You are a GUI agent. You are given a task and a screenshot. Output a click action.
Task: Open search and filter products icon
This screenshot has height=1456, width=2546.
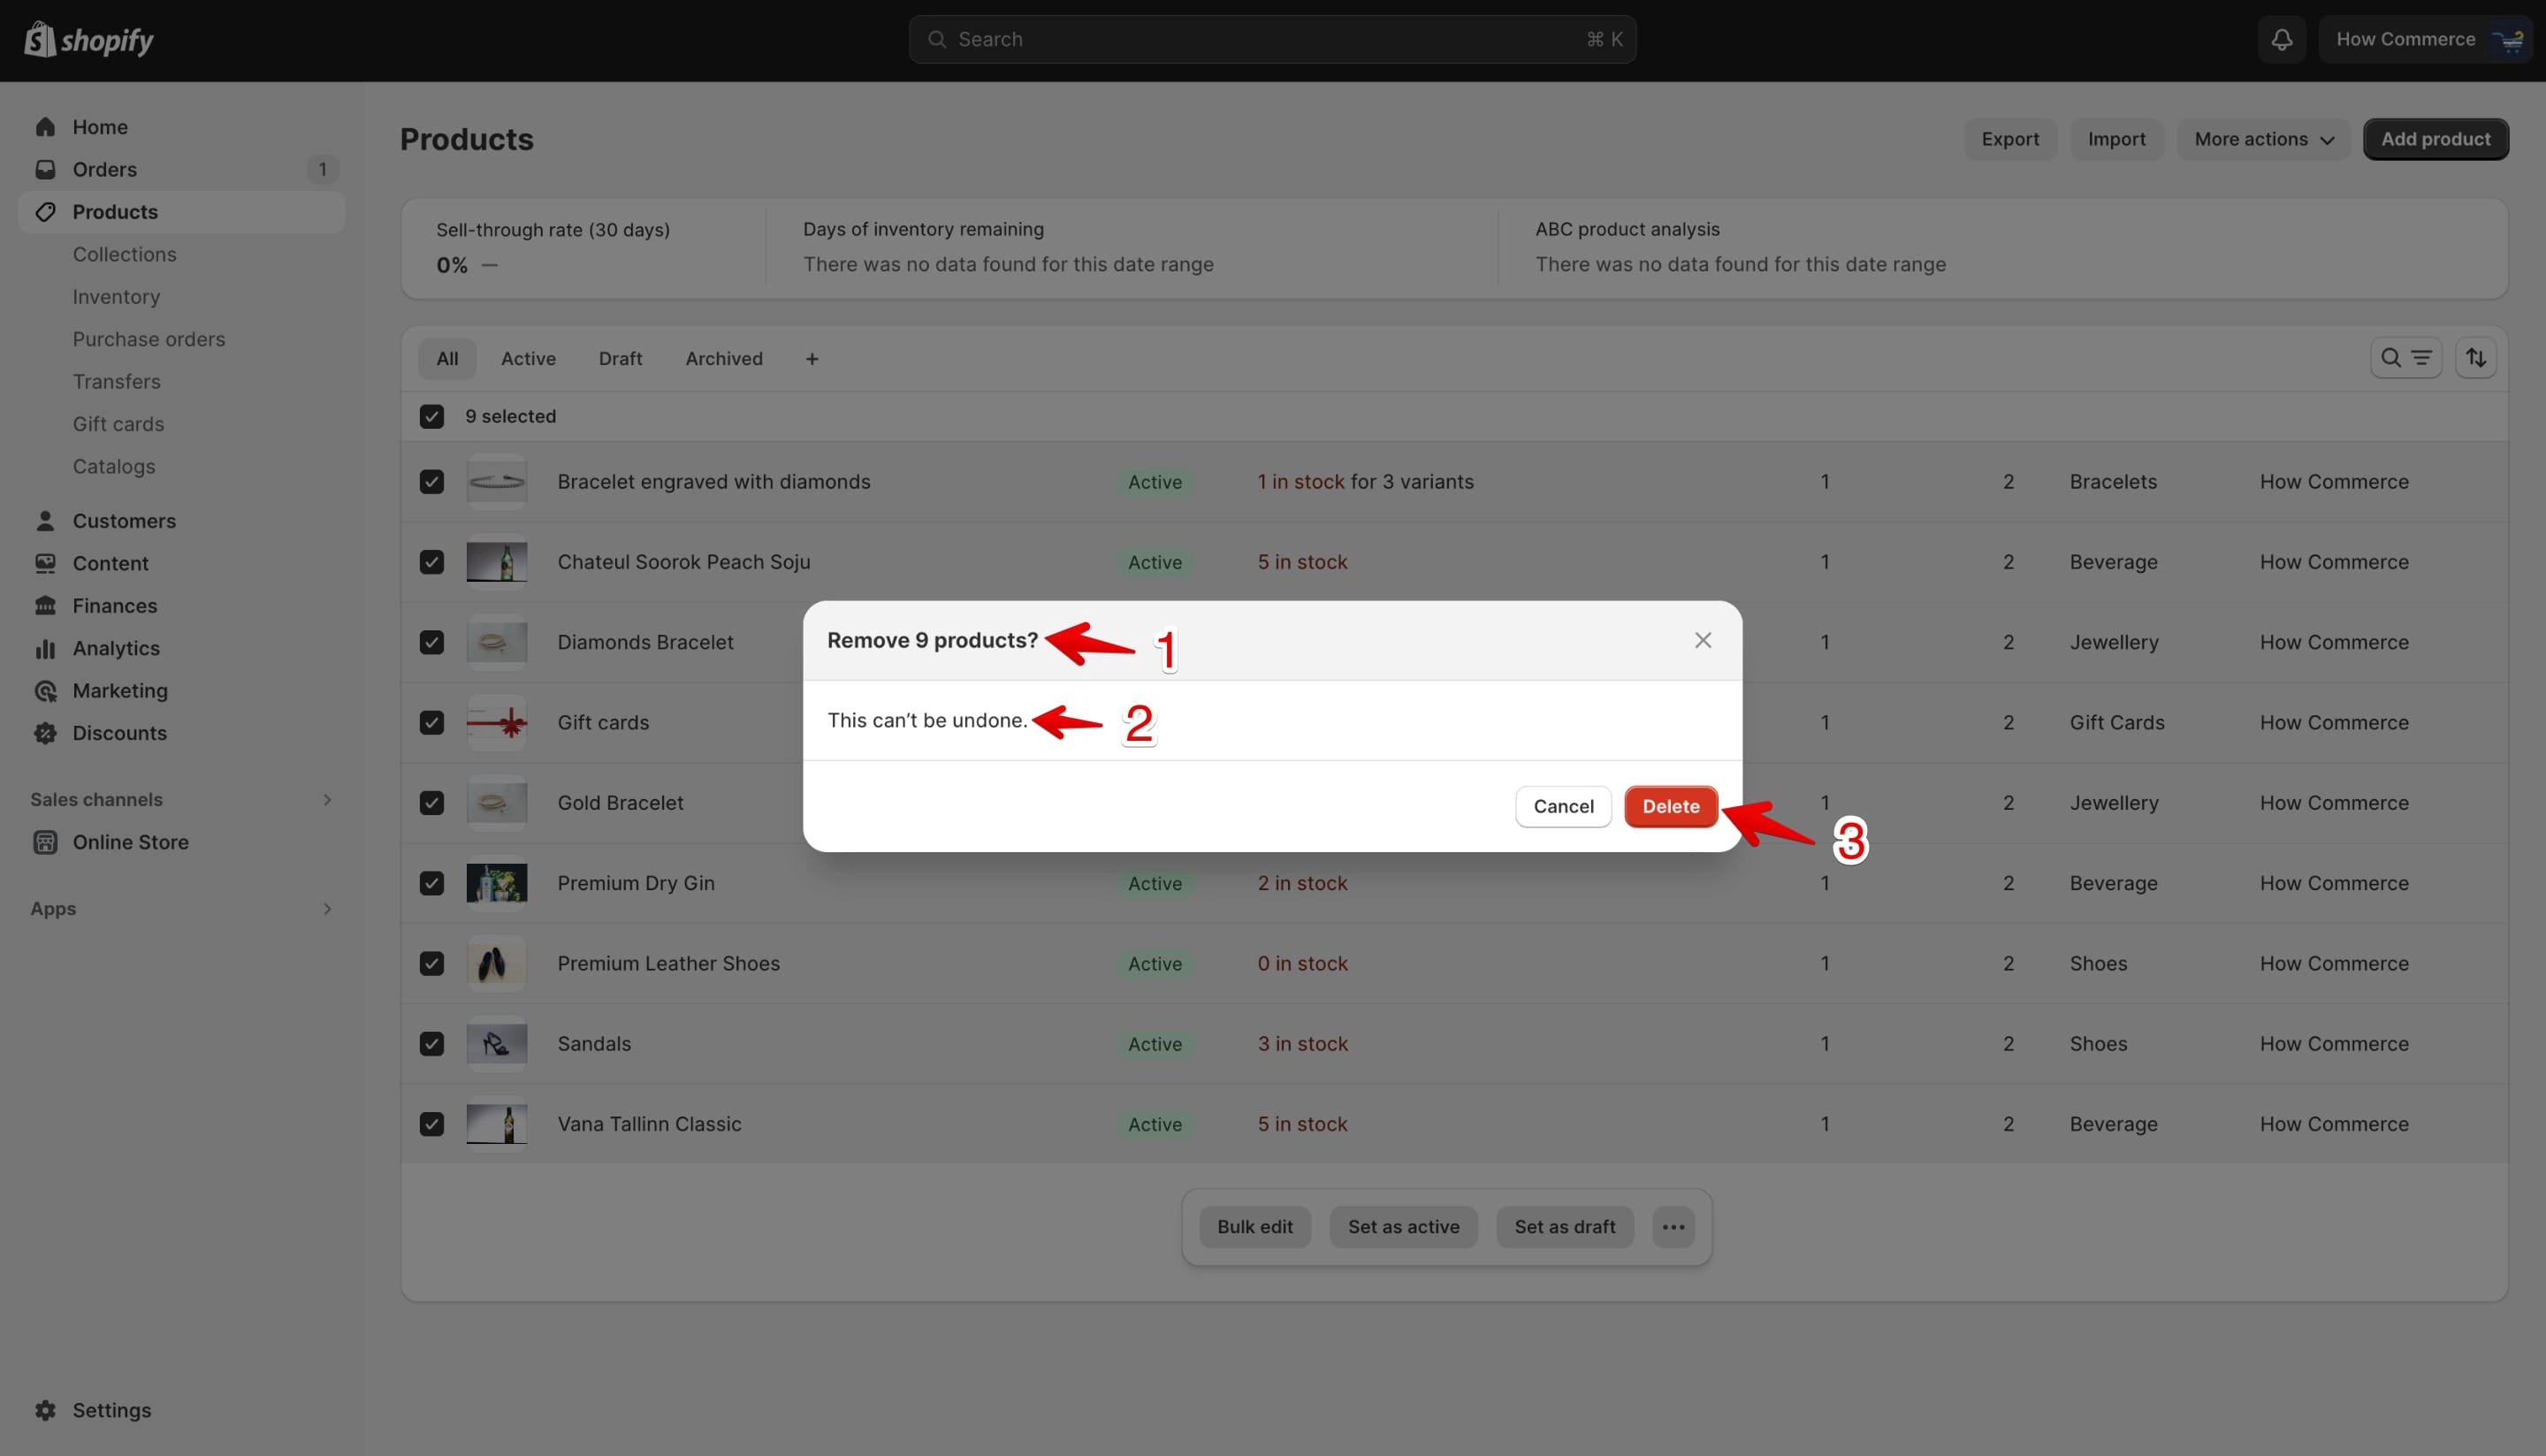click(2405, 358)
